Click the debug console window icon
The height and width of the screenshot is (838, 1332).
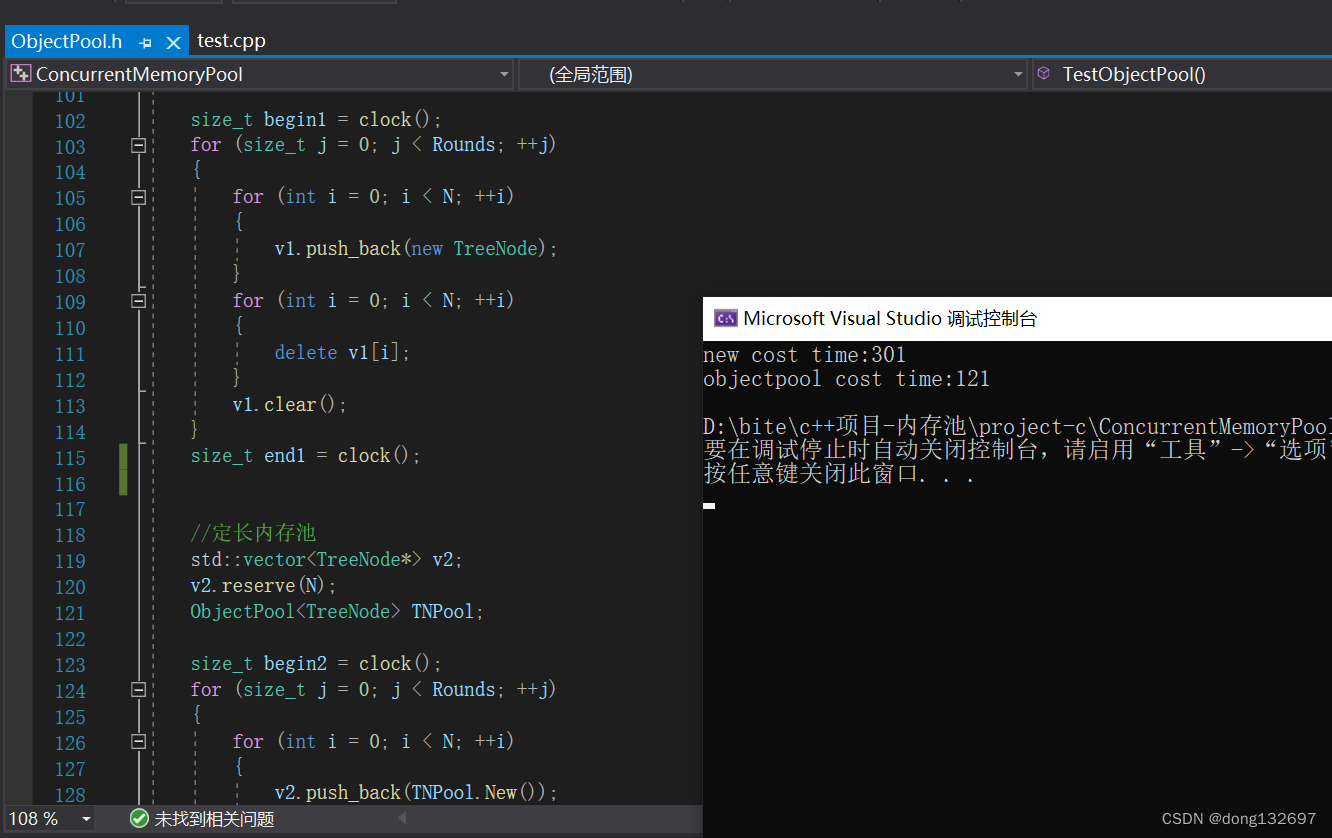click(725, 319)
